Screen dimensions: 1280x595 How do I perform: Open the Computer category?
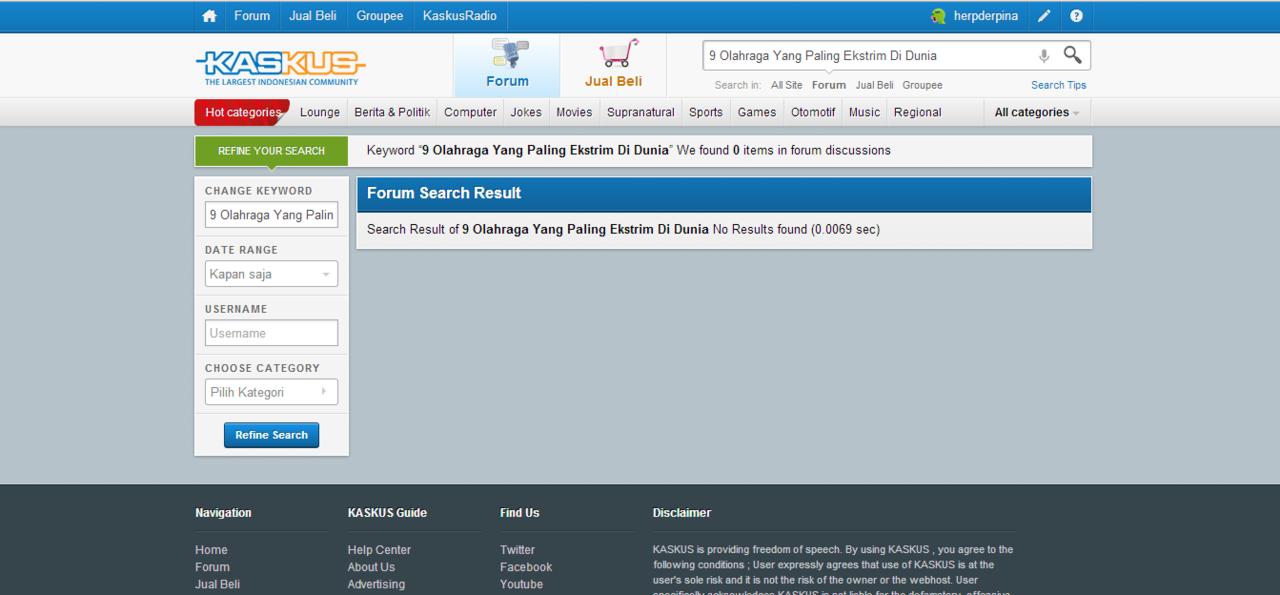point(470,112)
